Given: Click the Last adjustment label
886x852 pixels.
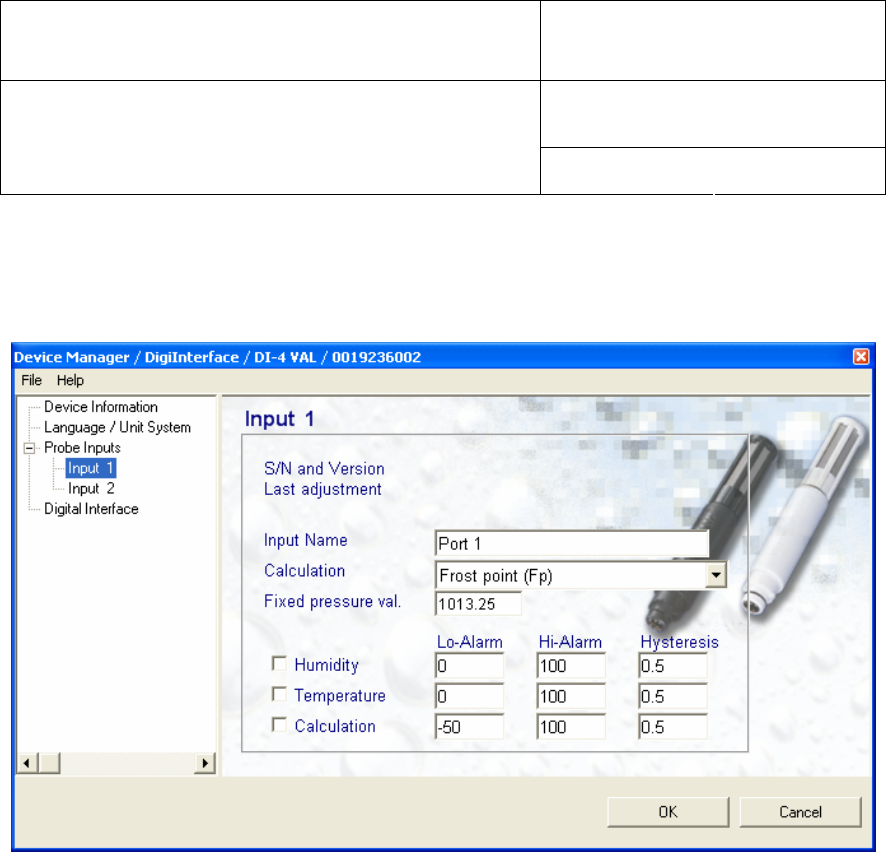Looking at the screenshot, I should pos(323,489).
